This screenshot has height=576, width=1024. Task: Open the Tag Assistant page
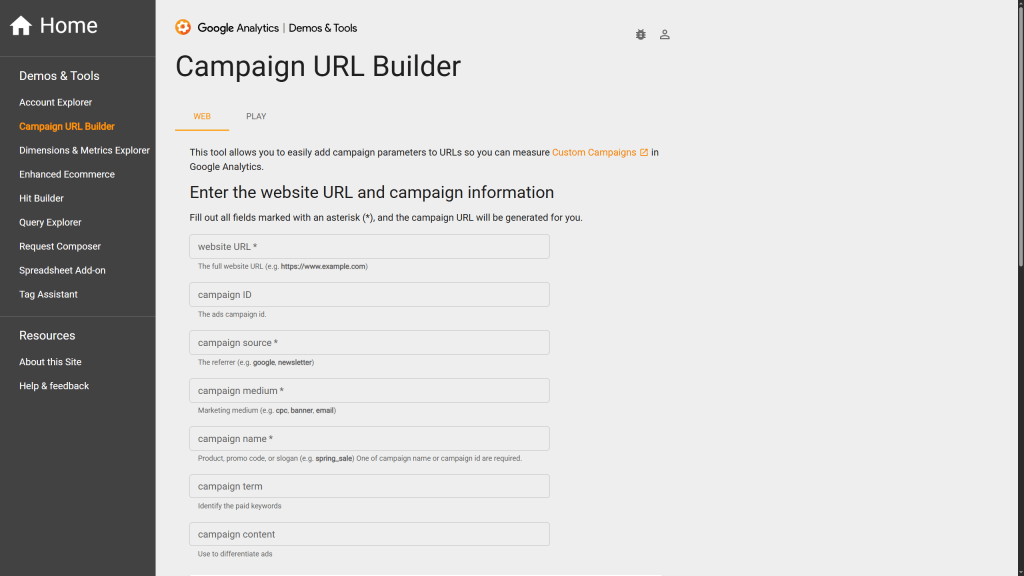click(x=48, y=295)
